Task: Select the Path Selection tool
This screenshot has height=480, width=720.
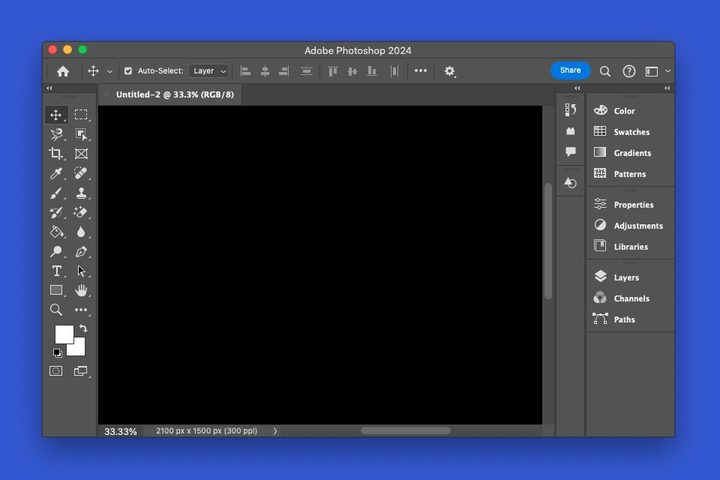Action: coord(81,271)
